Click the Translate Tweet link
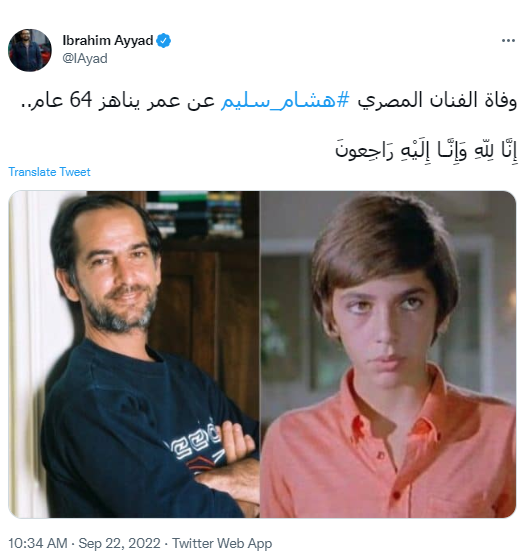The image size is (528, 552). tap(49, 172)
